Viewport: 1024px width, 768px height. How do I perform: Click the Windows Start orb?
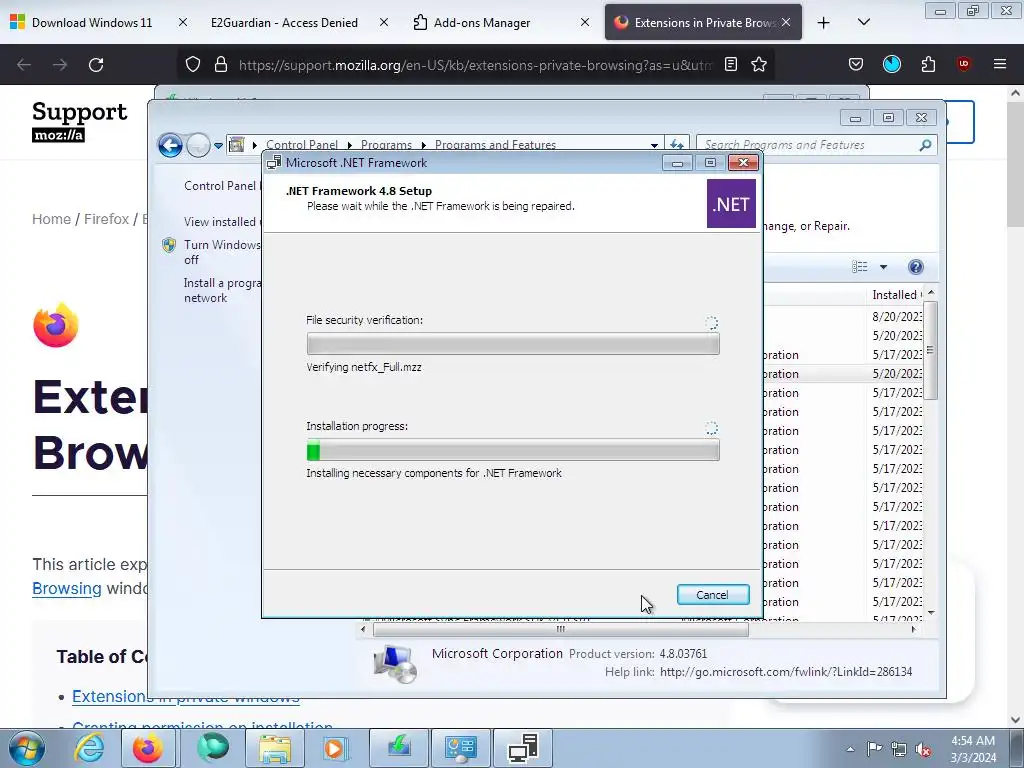(27, 748)
